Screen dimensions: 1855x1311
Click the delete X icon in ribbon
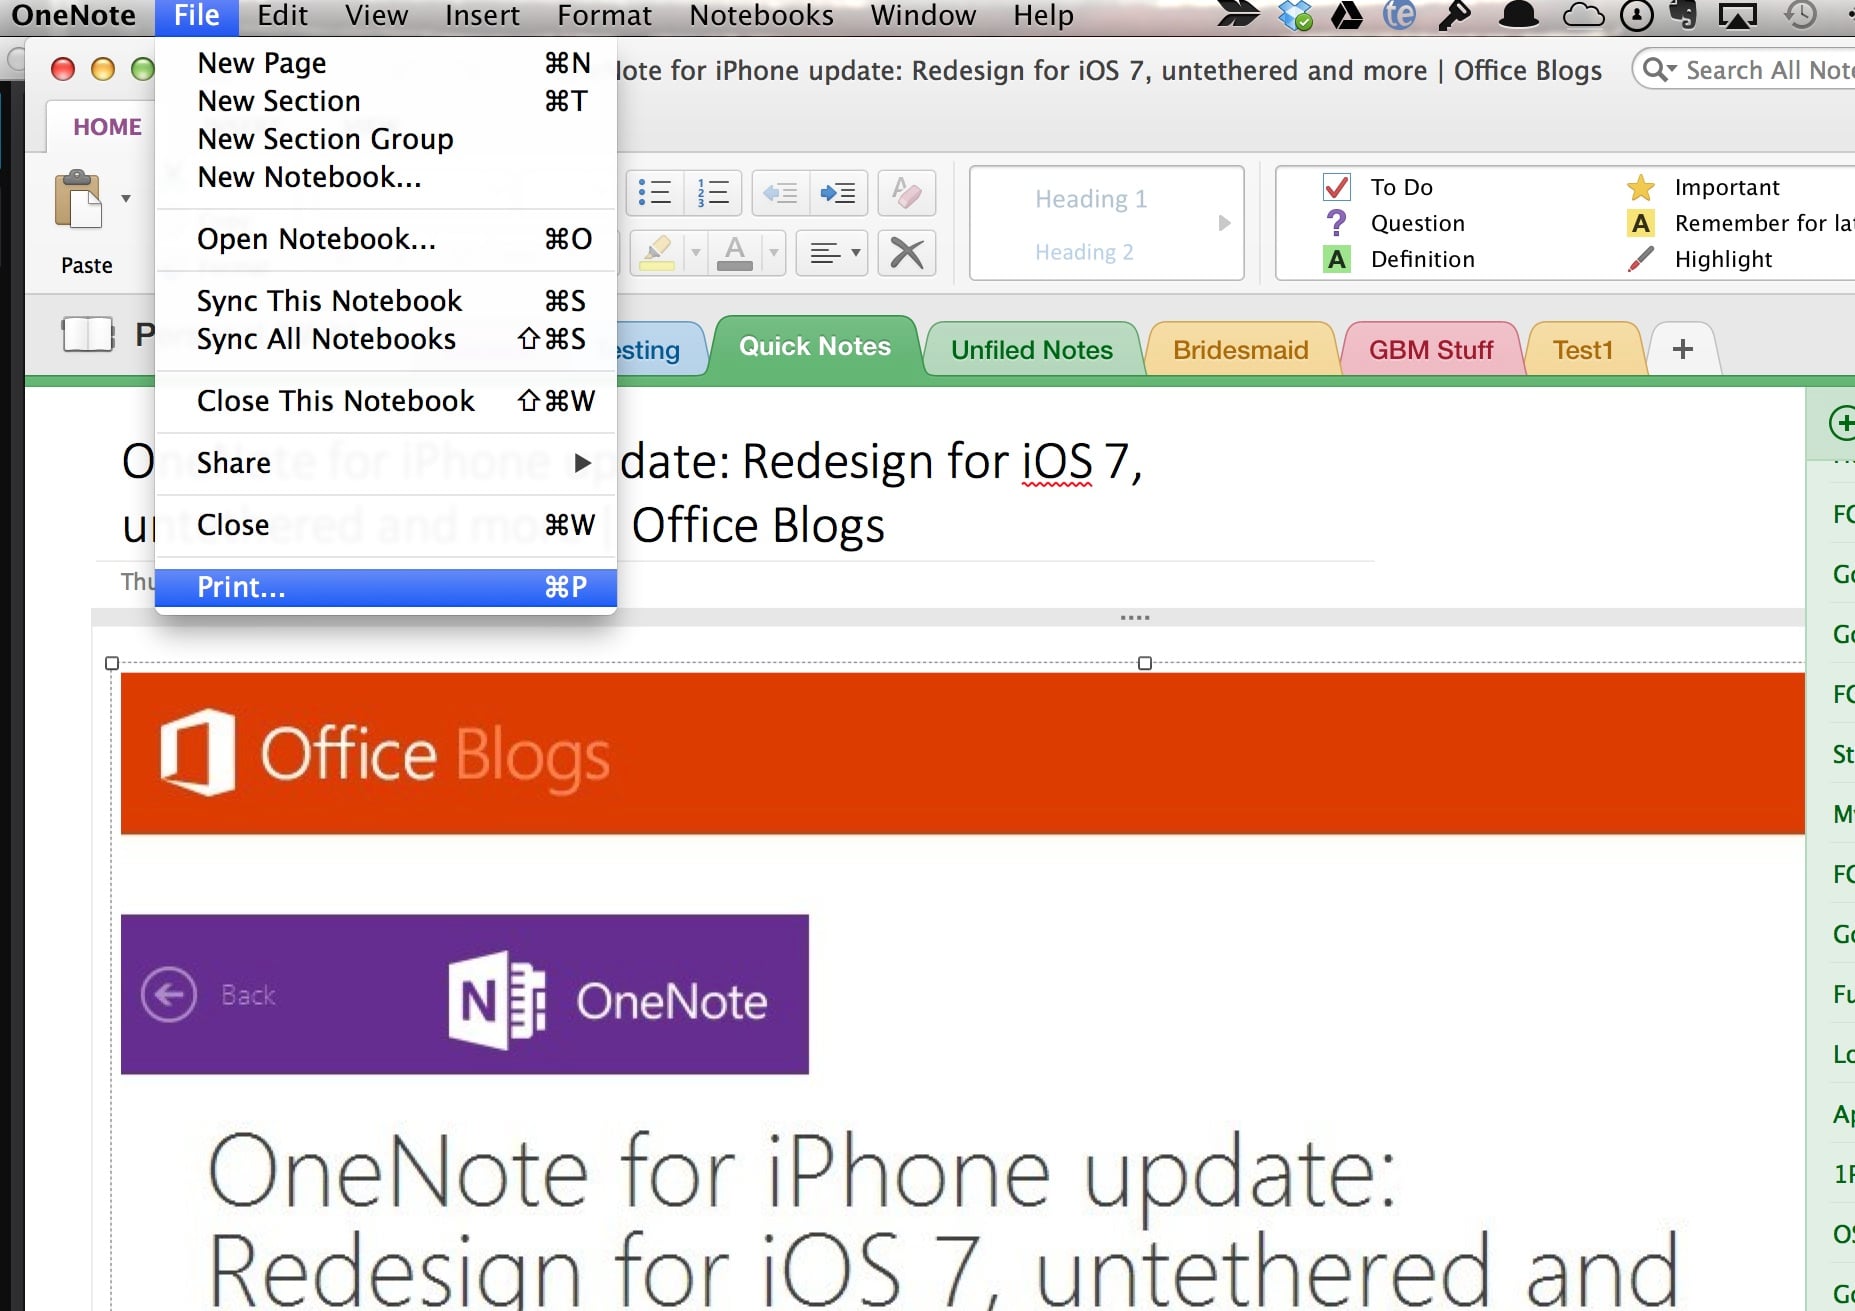[x=905, y=252]
